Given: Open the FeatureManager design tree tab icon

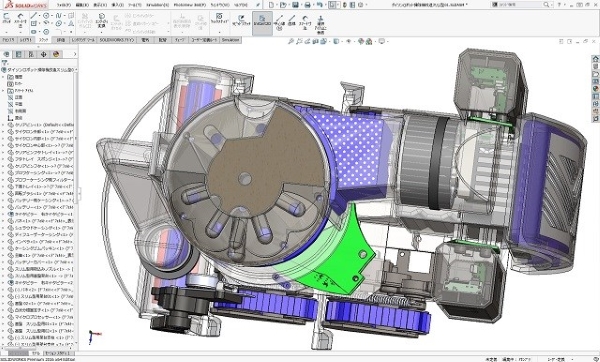Looking at the screenshot, I should click(6, 54).
